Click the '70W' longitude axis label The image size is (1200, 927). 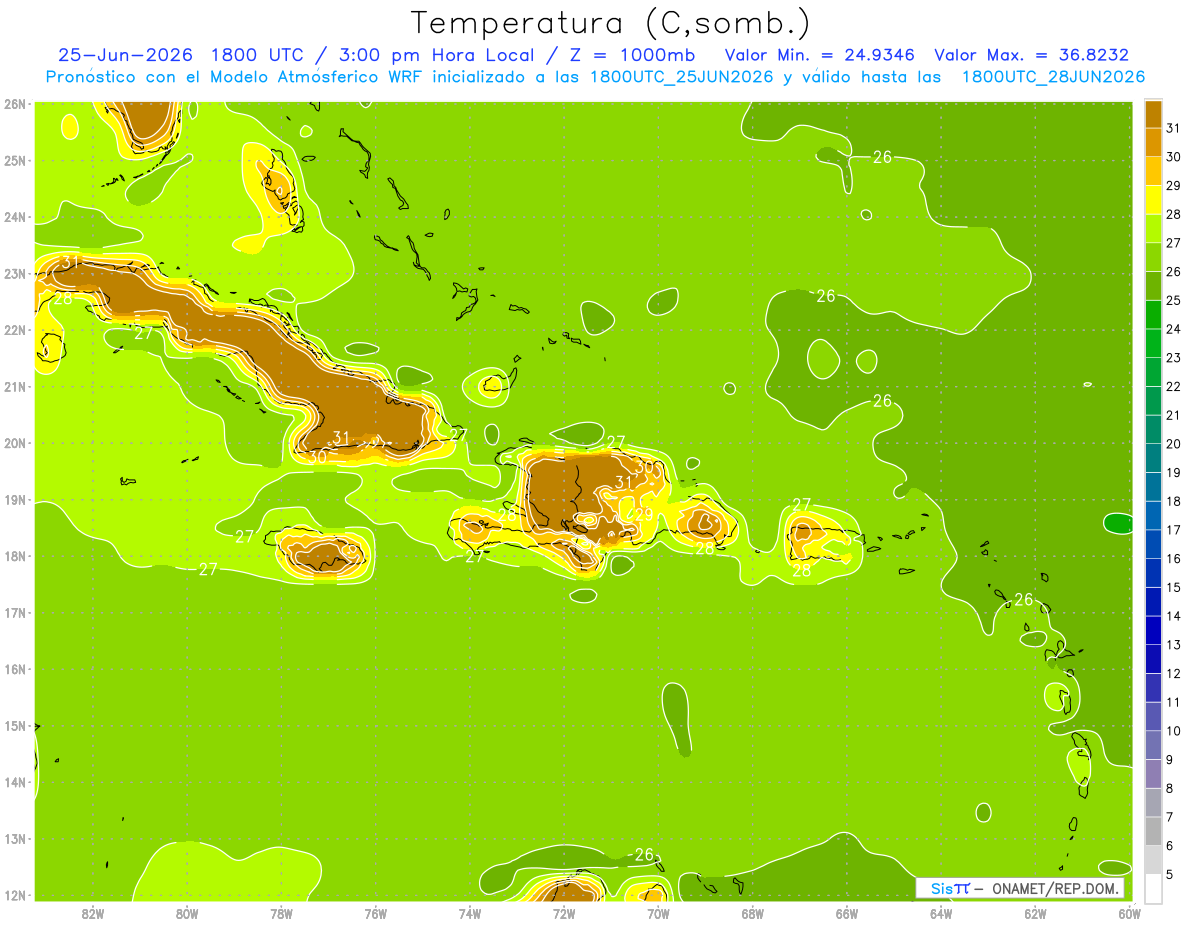tap(658, 913)
